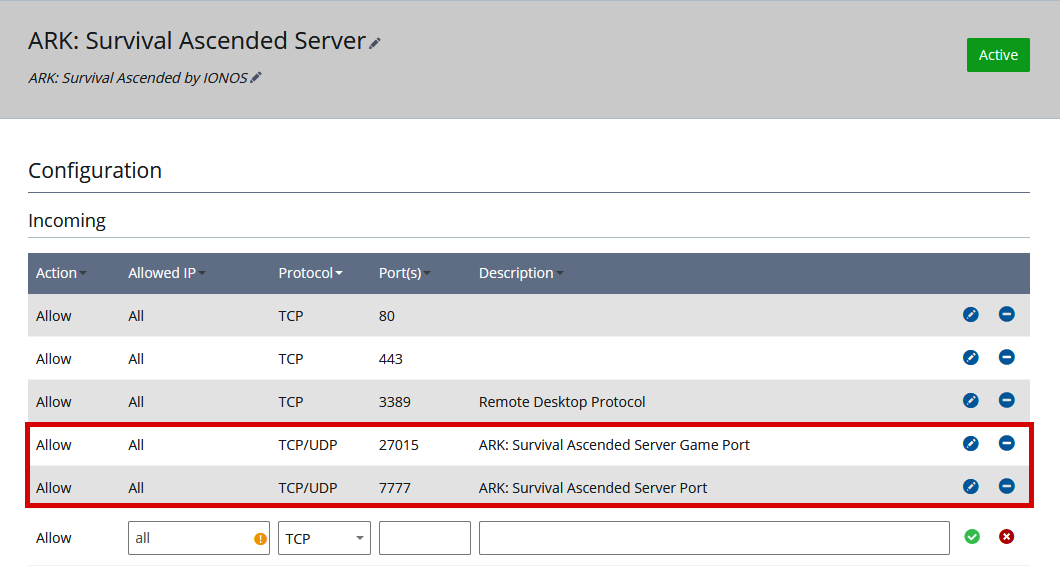Click the green Active status button
The height and width of the screenshot is (566, 1060).
997,55
